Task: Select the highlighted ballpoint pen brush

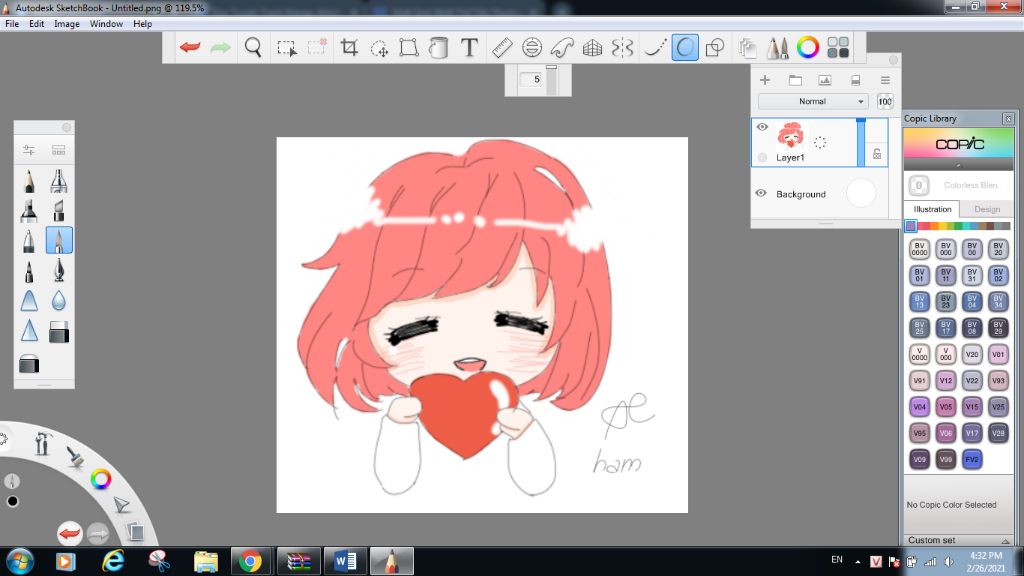Action: click(x=59, y=240)
